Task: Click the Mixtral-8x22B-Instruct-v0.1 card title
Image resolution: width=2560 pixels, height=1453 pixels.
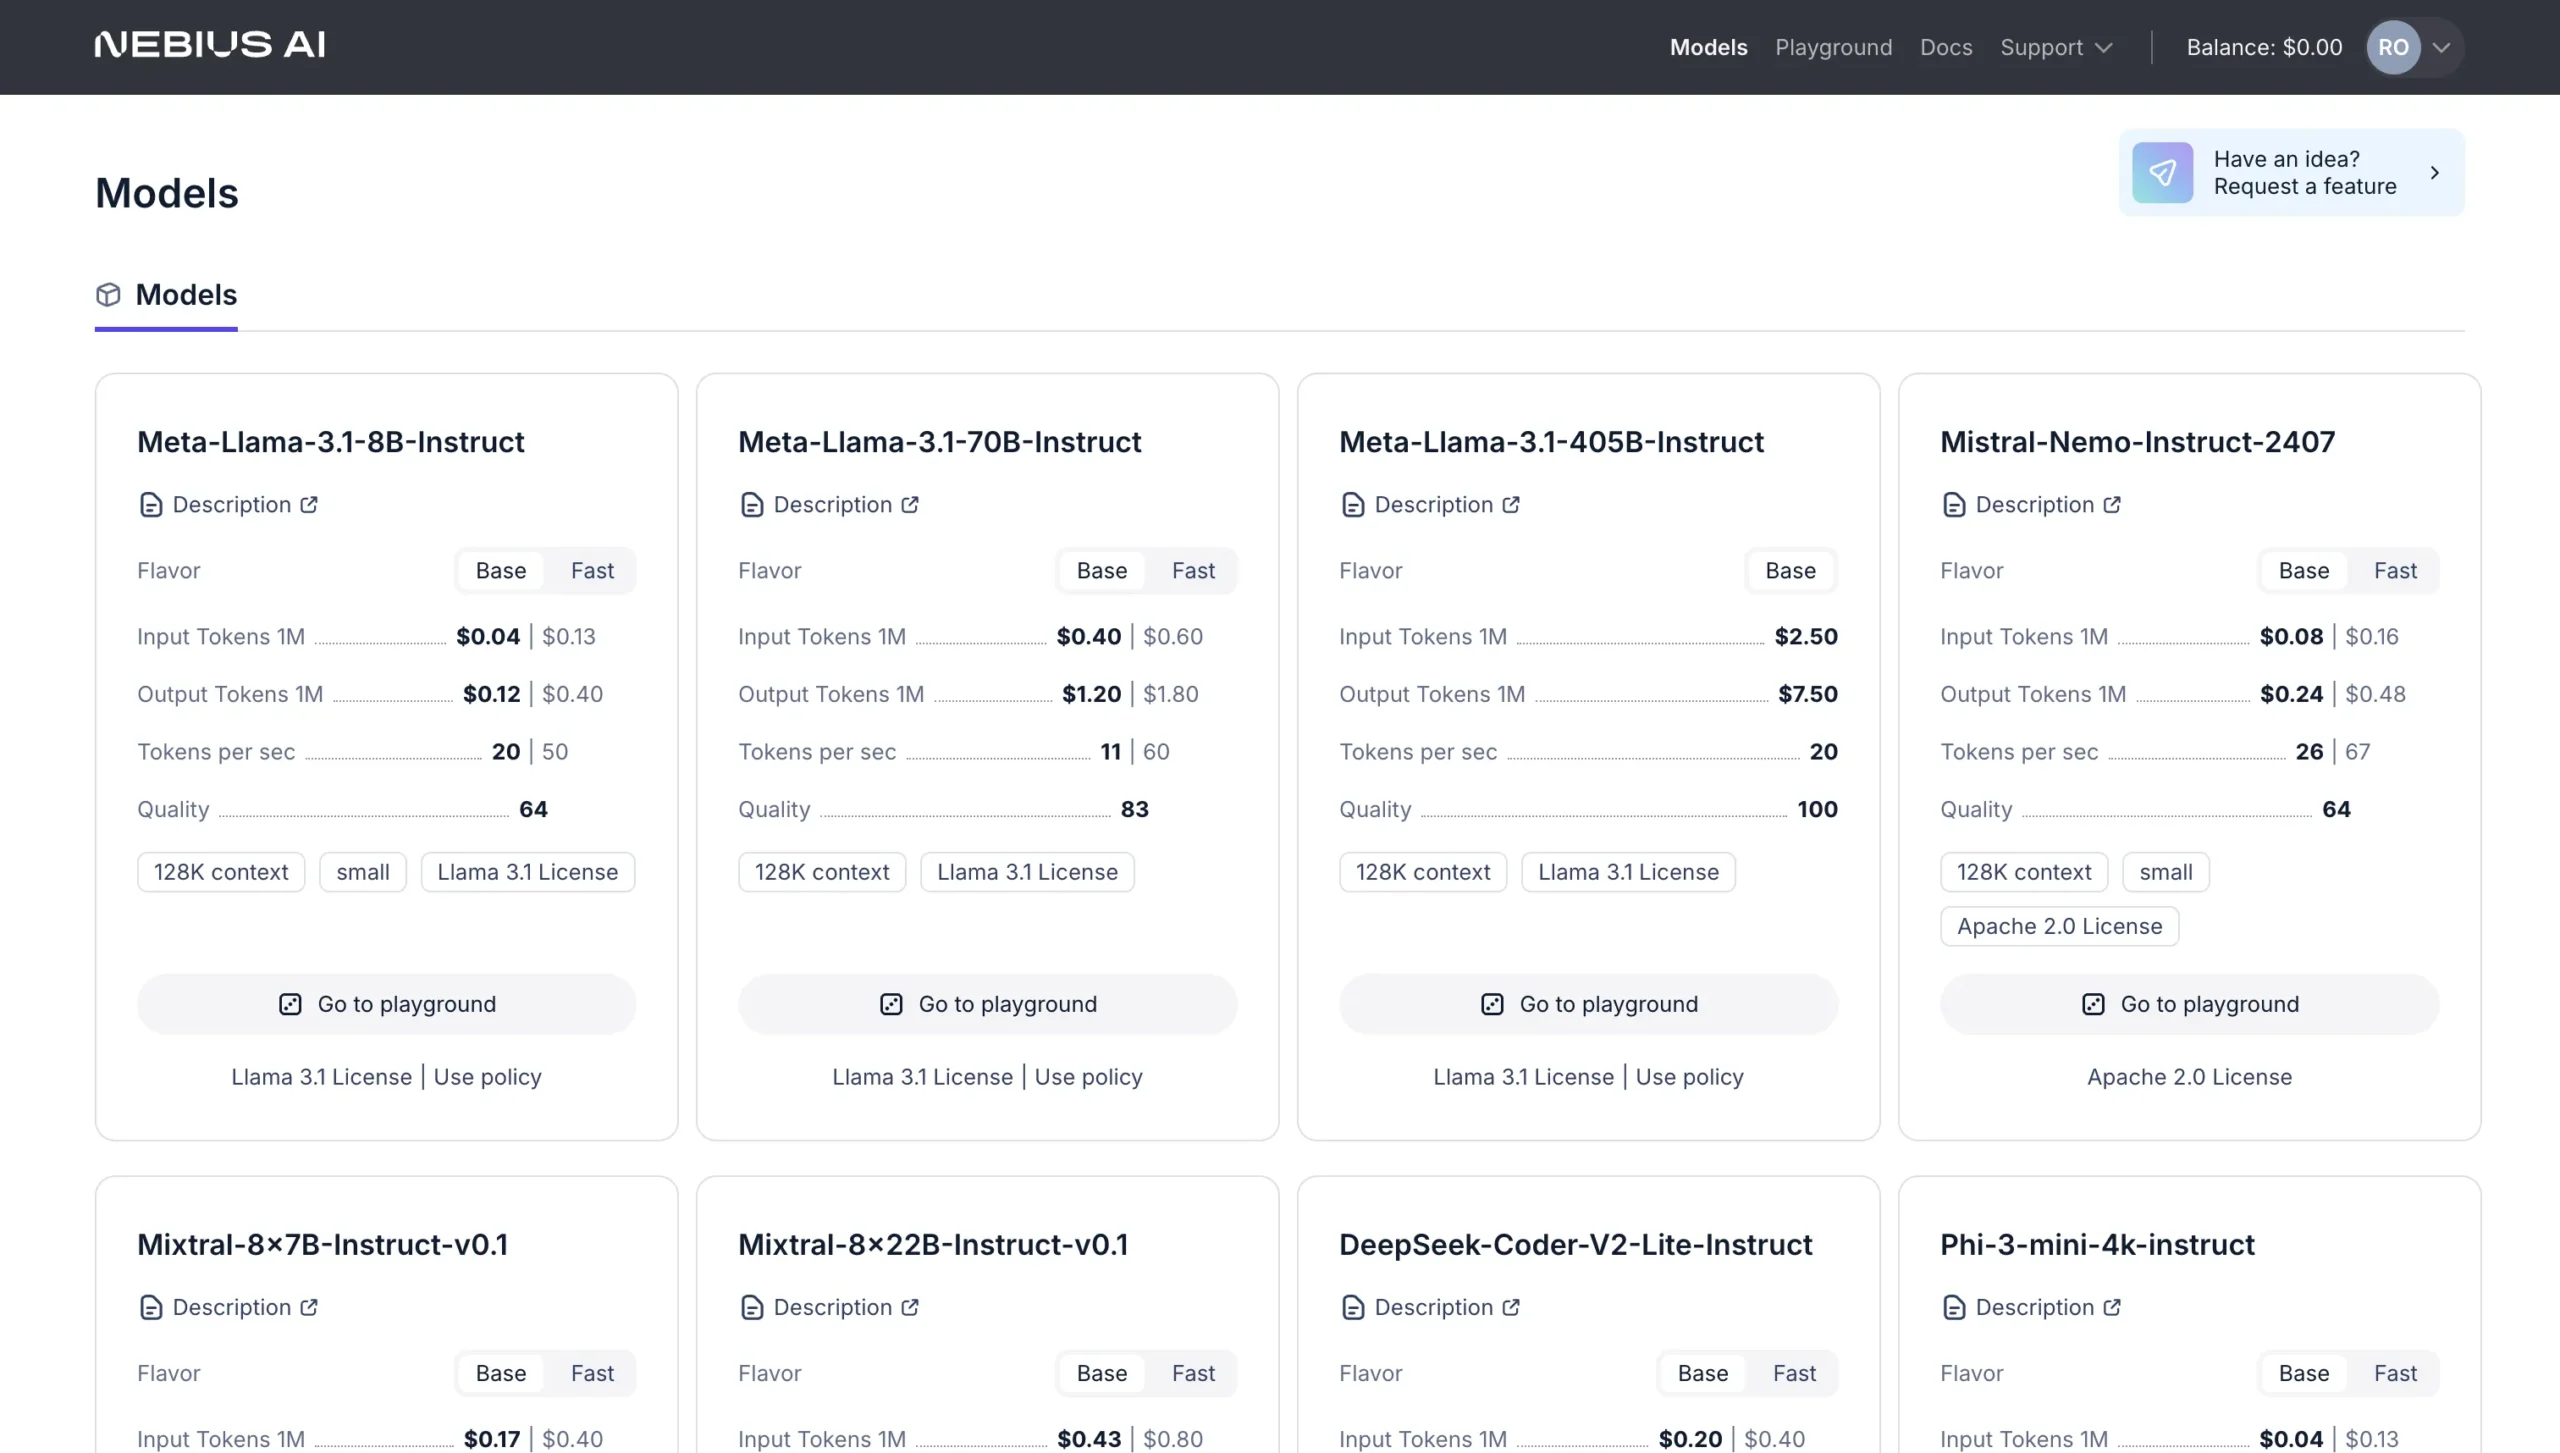Action: click(933, 1245)
